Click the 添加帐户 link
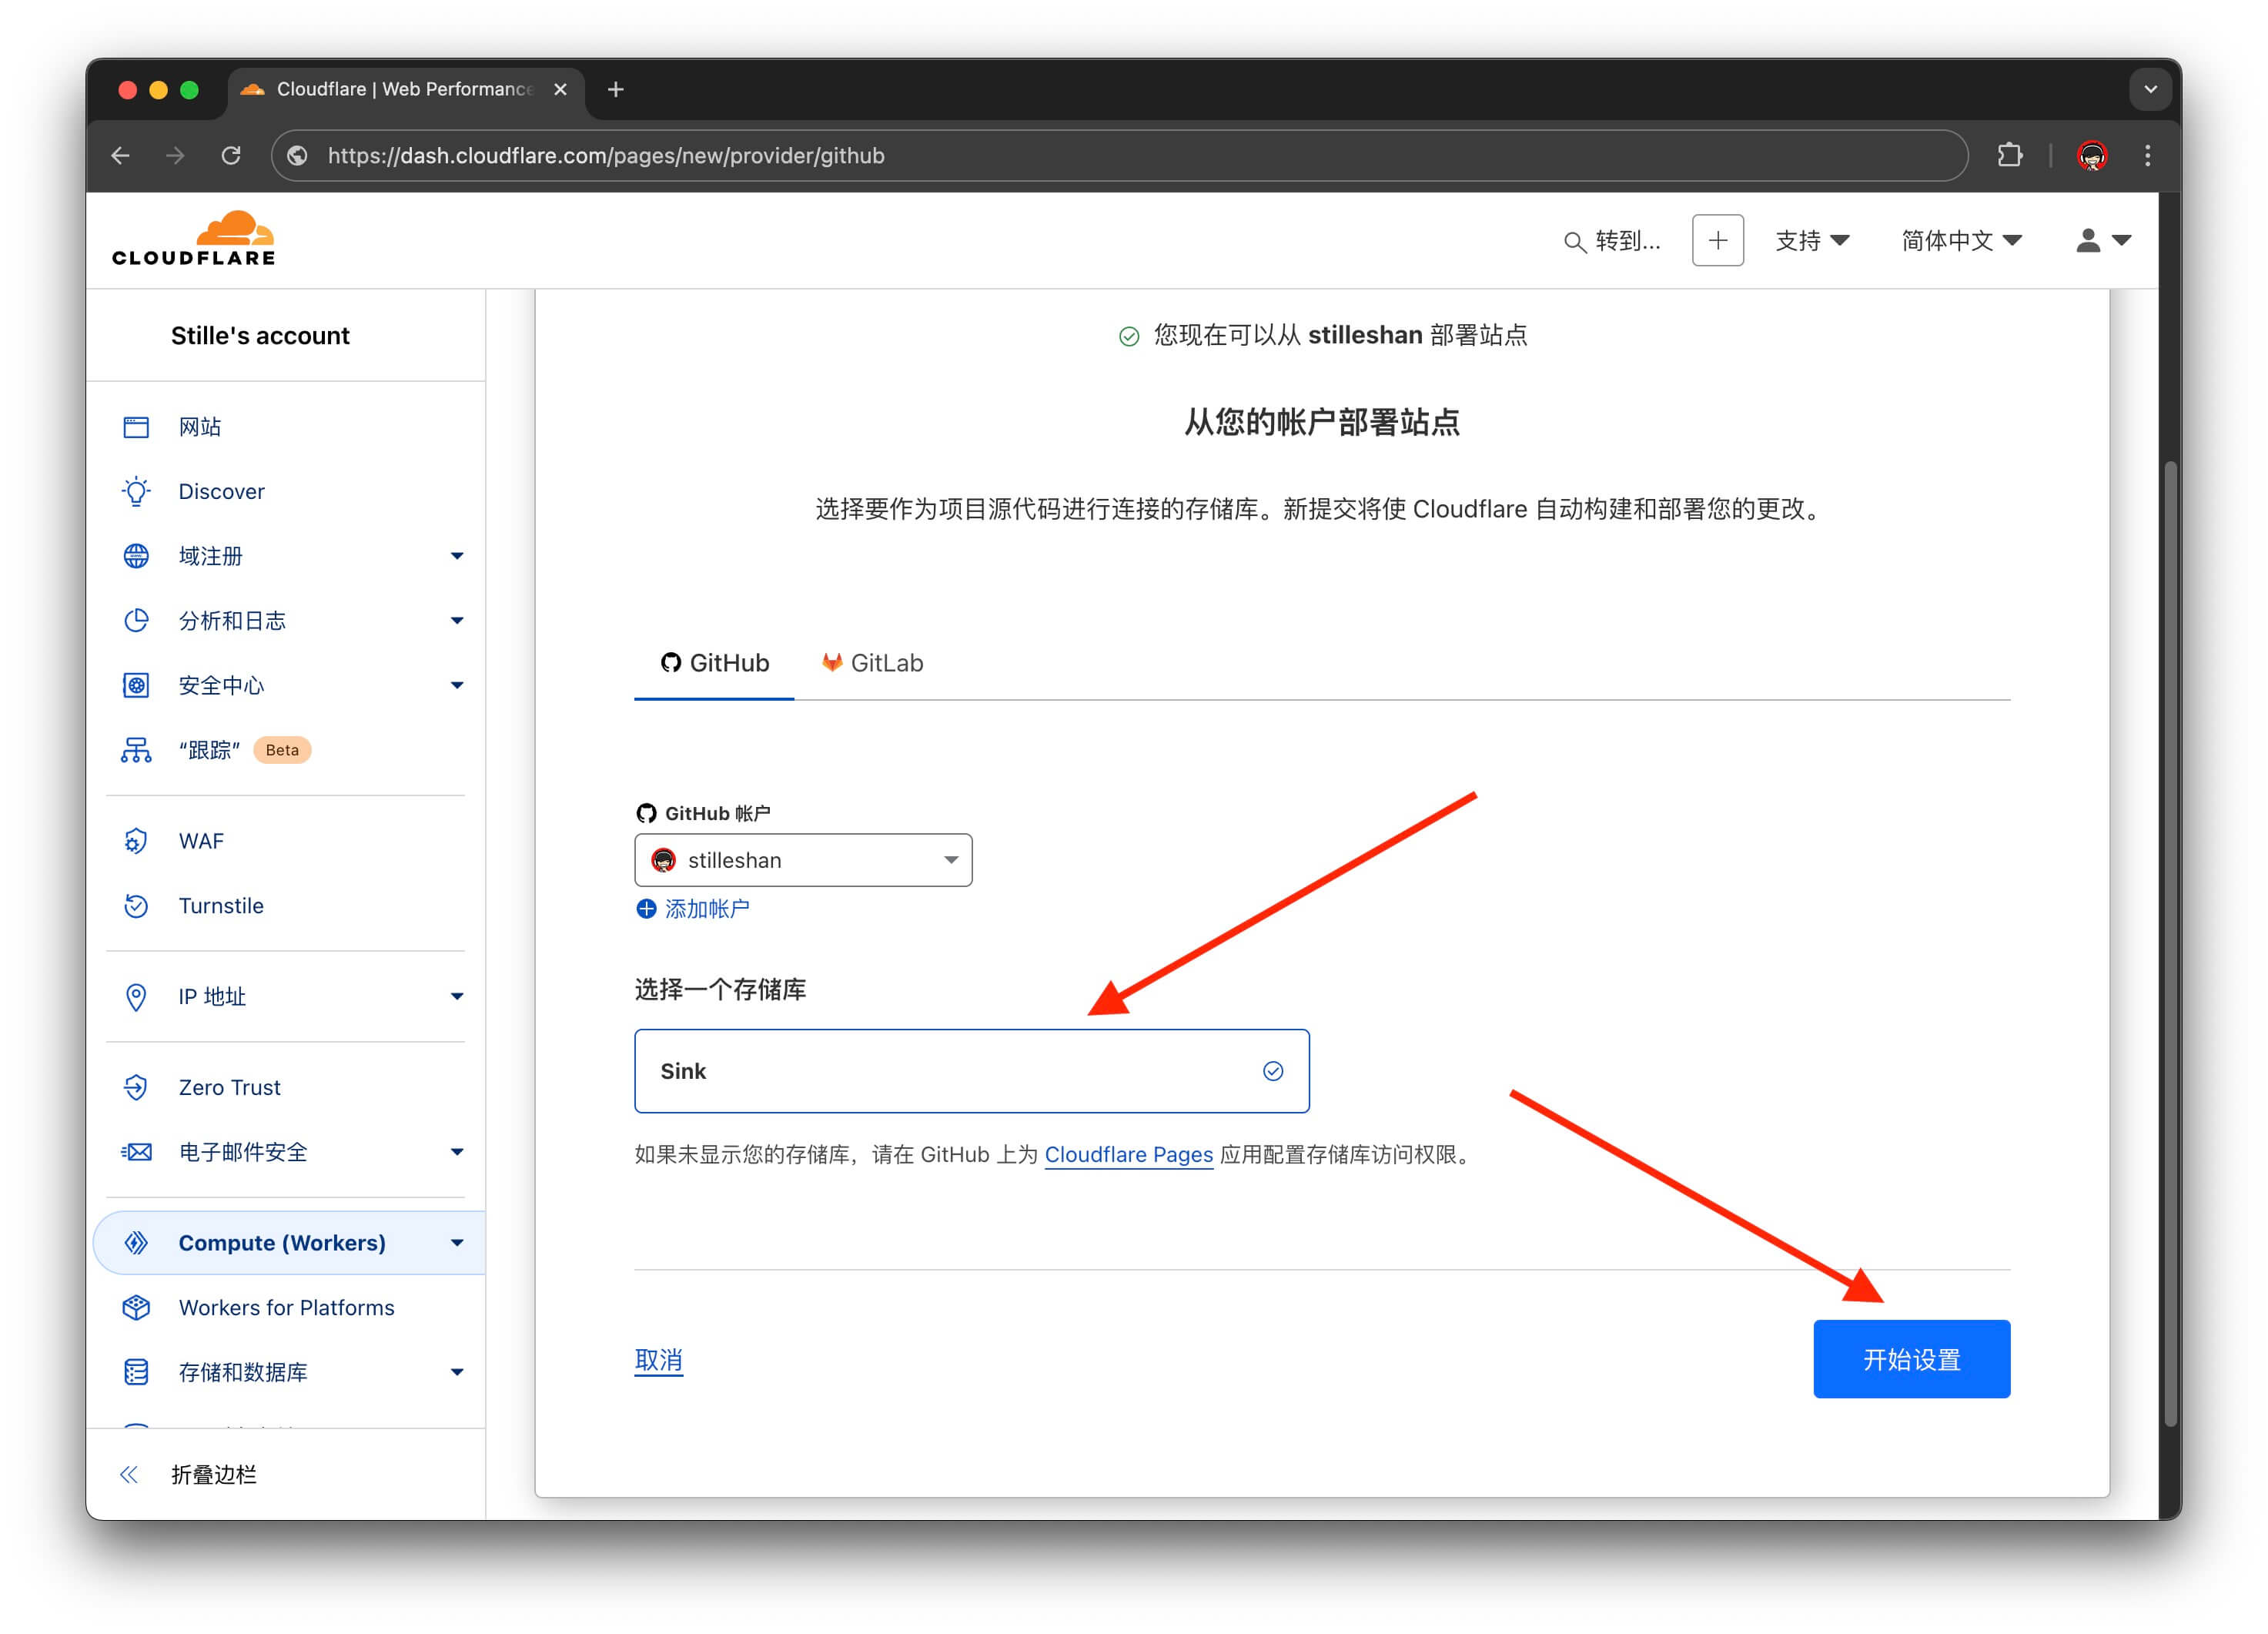This screenshot has height=1634, width=2268. coord(693,908)
